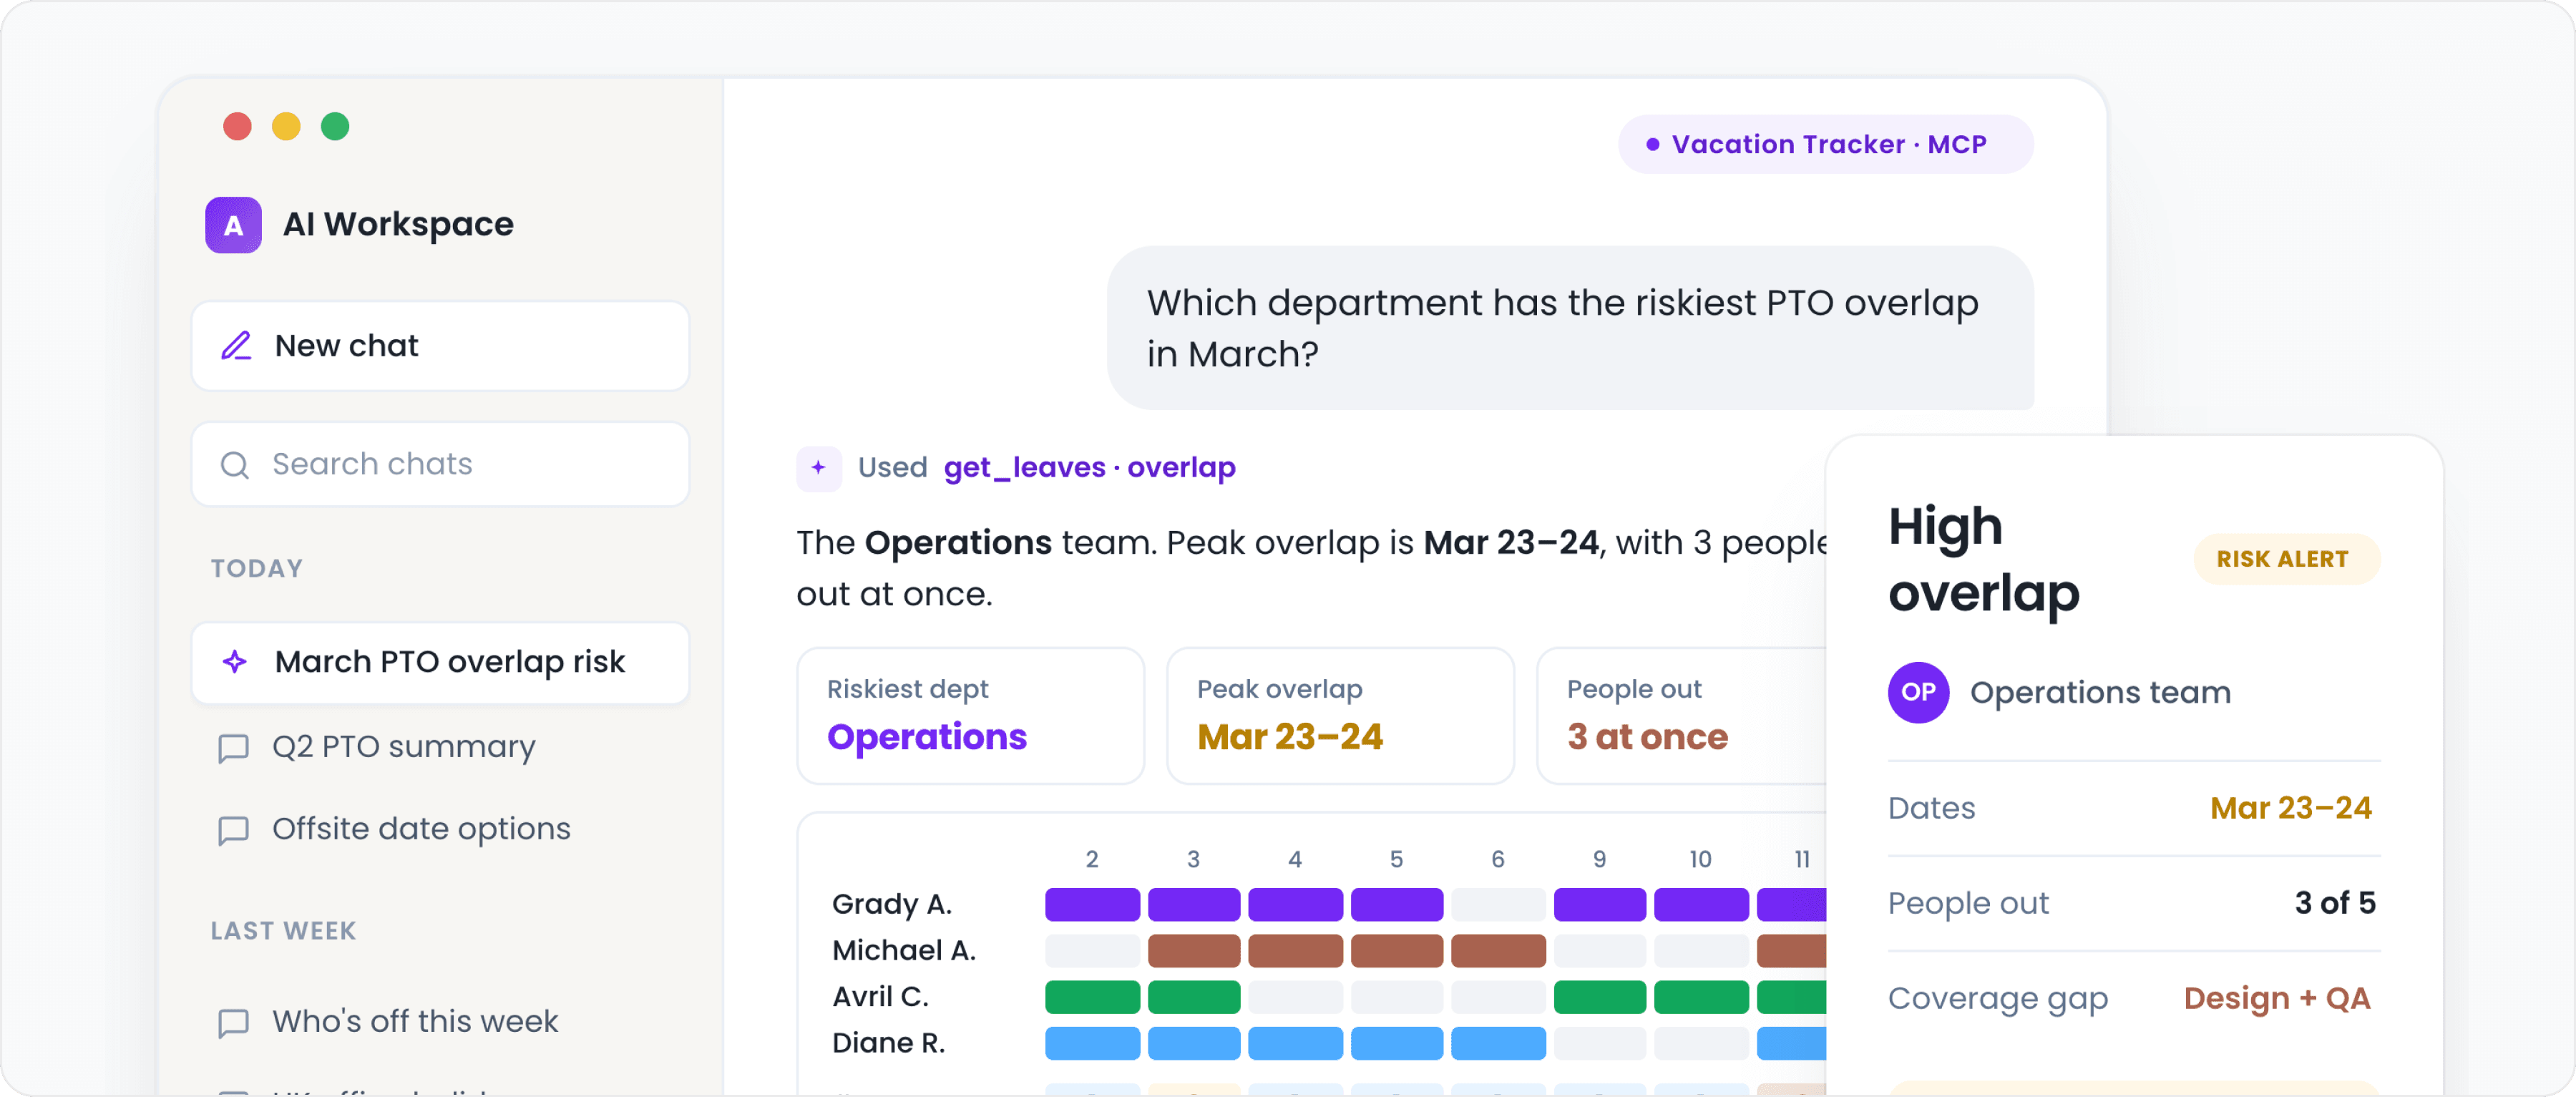Image resolution: width=2576 pixels, height=1097 pixels.
Task: Click the Operations team label in the card
Action: pyautogui.click(x=2100, y=692)
